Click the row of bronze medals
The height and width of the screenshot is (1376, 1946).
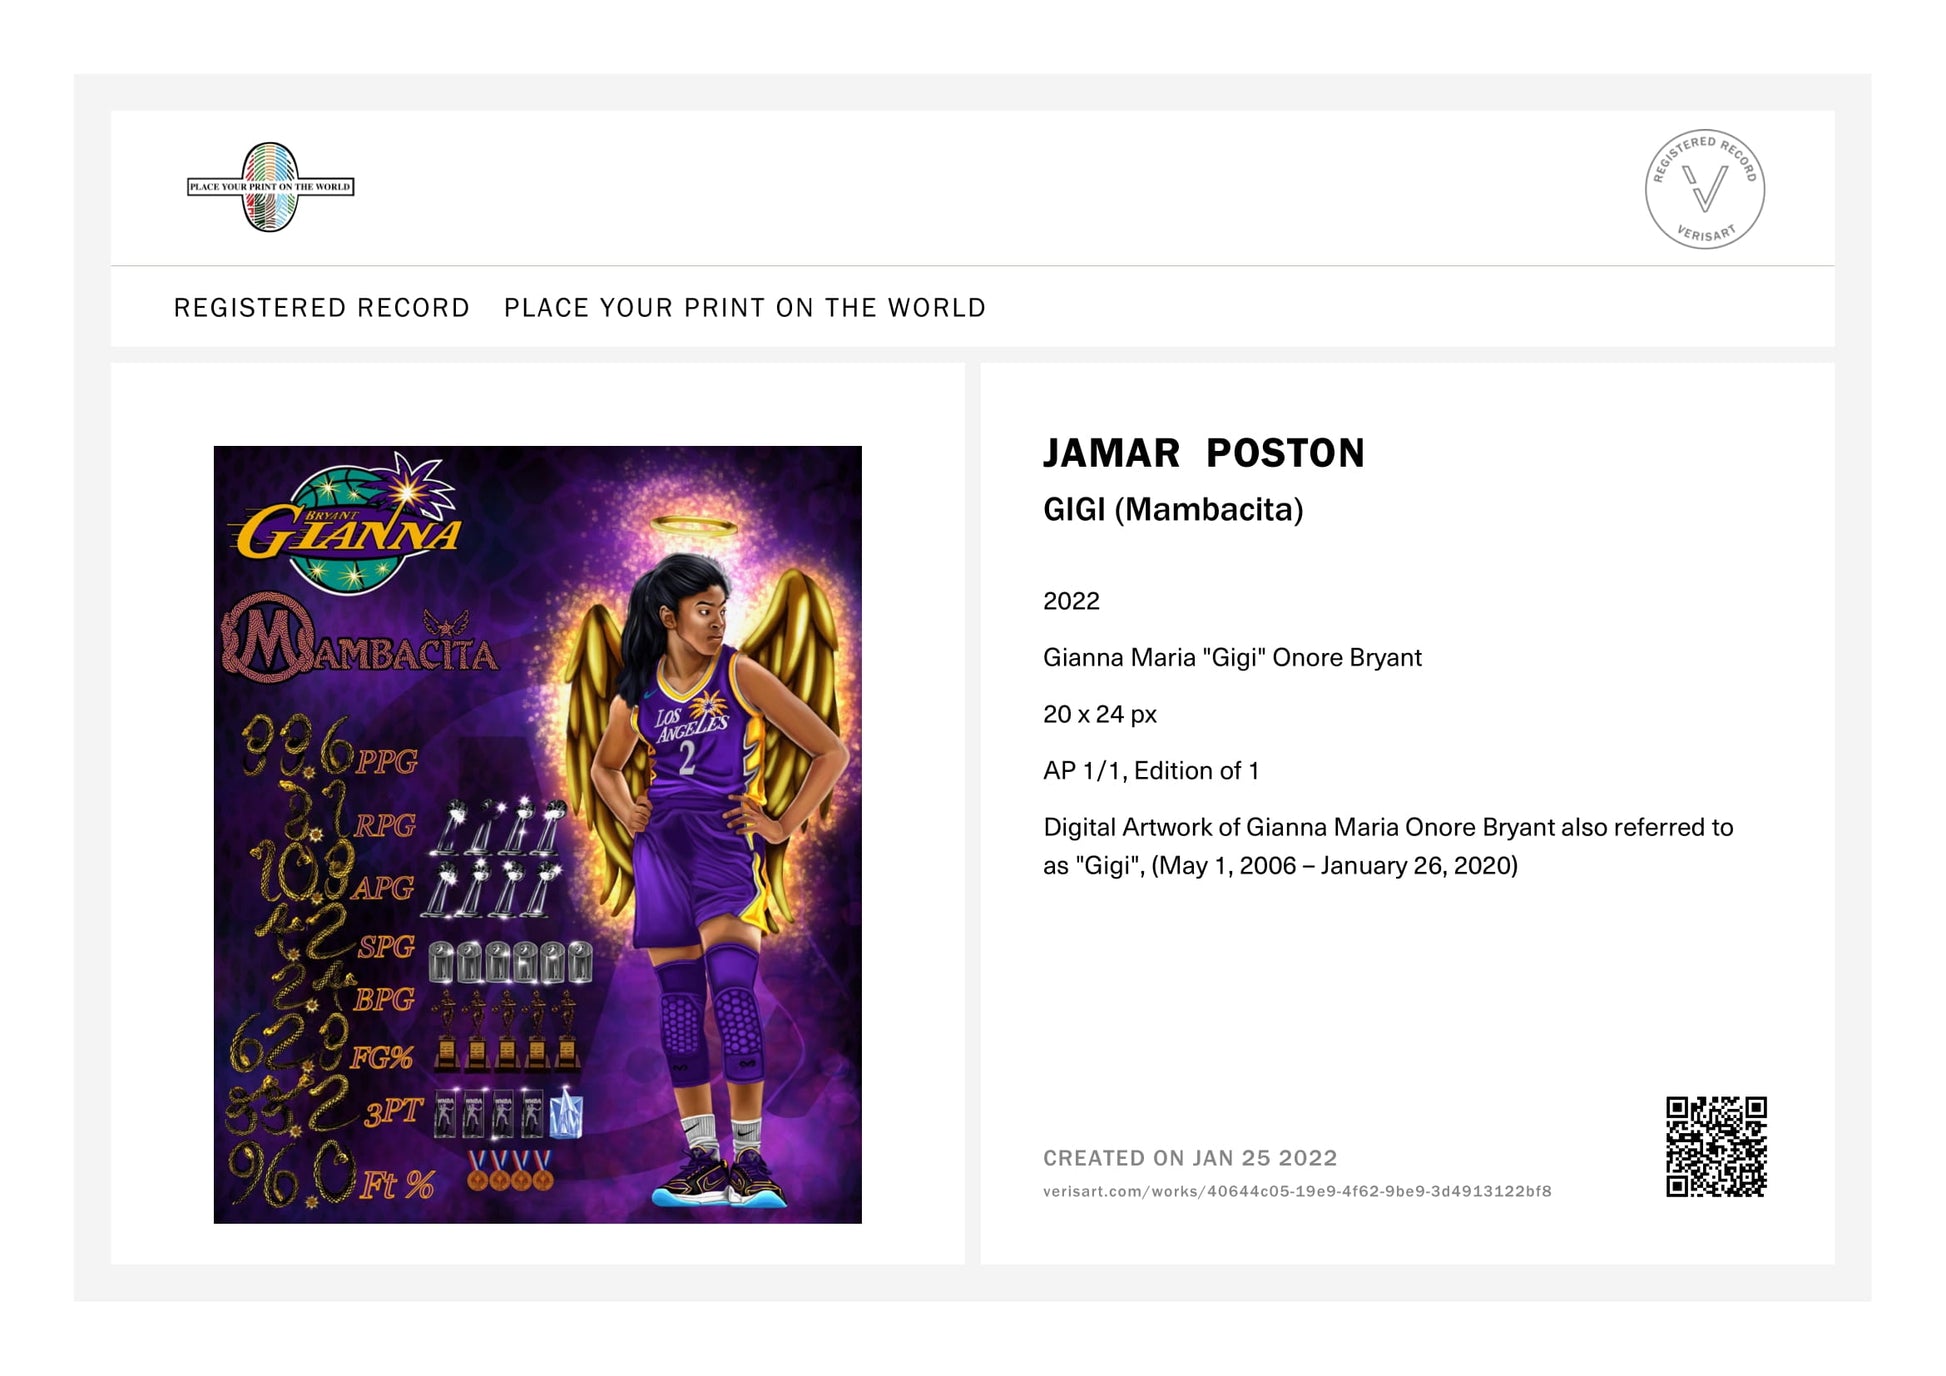[510, 1170]
